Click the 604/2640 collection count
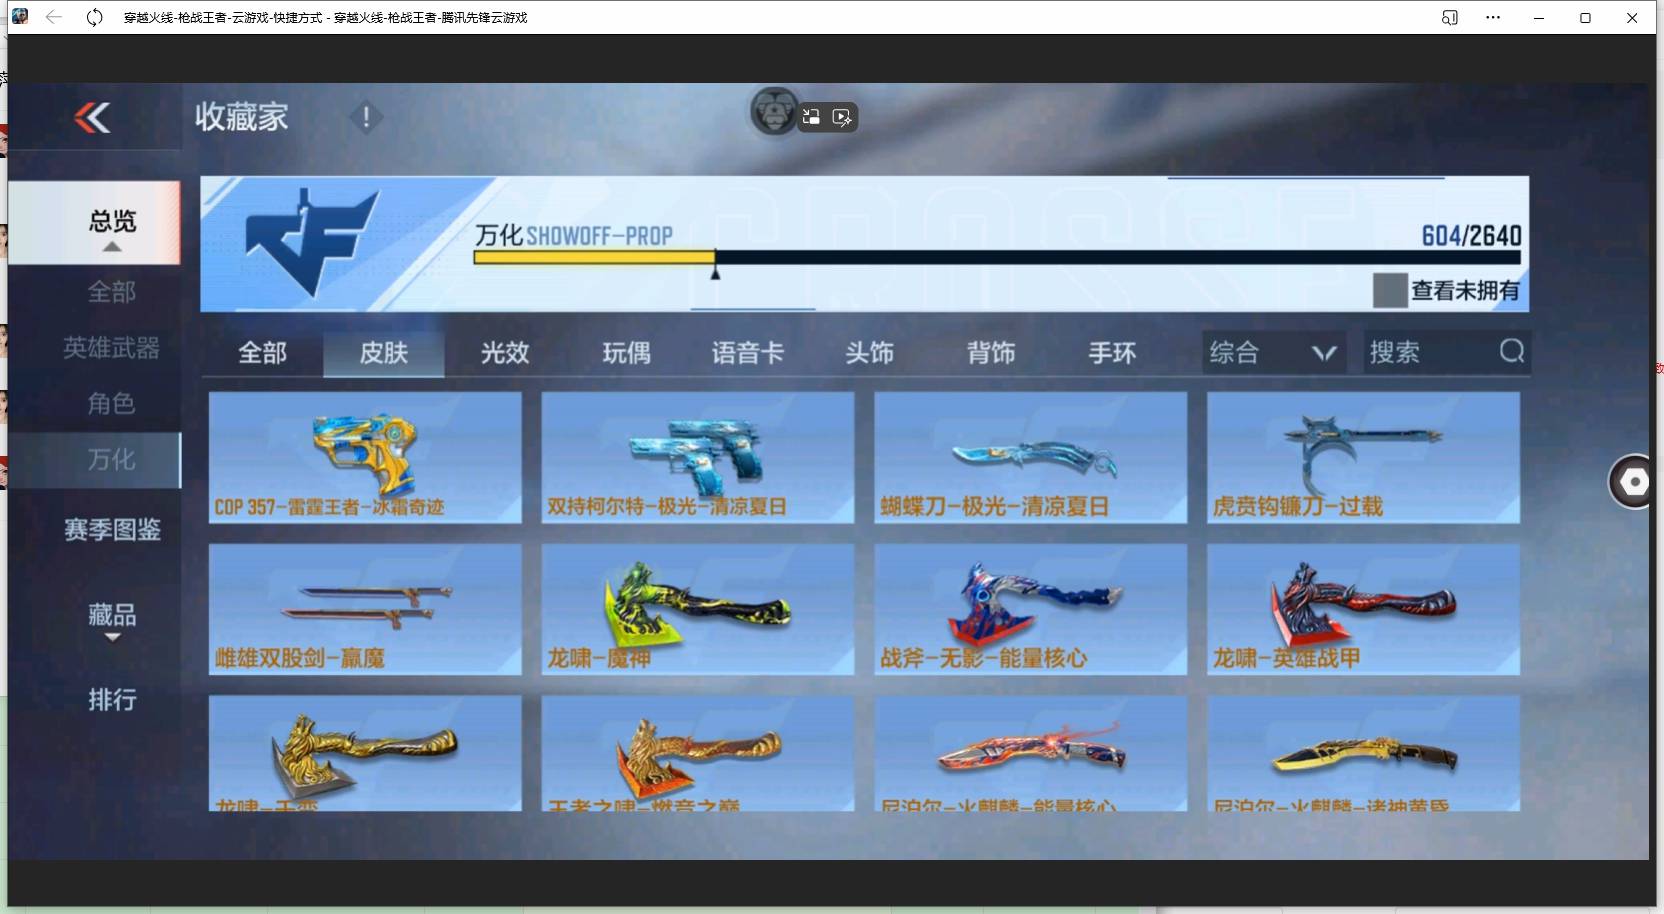 [1471, 236]
